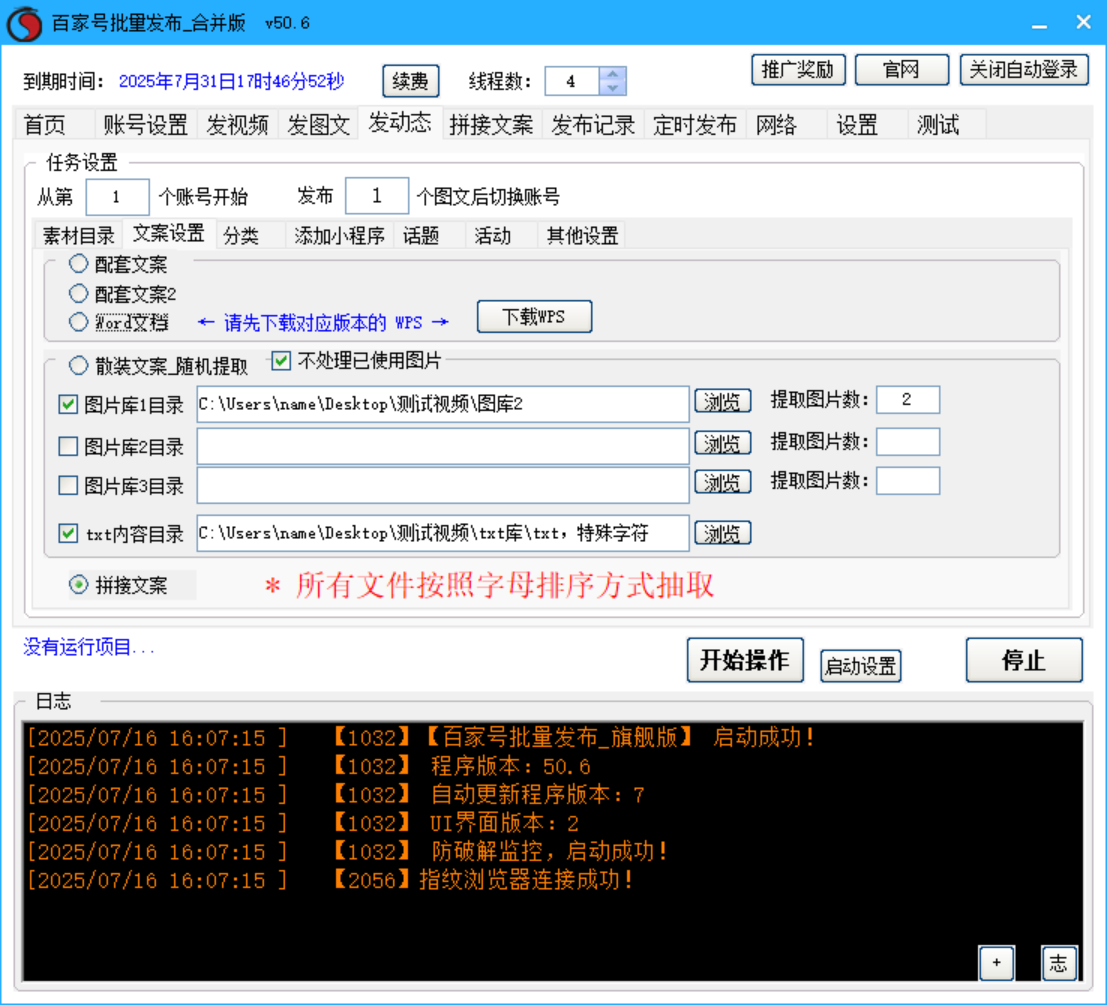Increase the thread count with the up arrow
Image resolution: width=1107 pixels, height=1005 pixels.
tap(612, 74)
